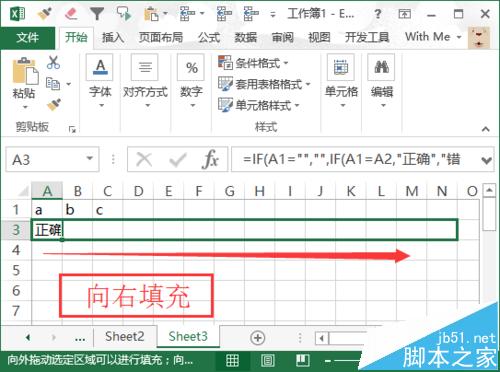Click the Excel application icon
Screen dimensions: 500x372
coord(18,14)
